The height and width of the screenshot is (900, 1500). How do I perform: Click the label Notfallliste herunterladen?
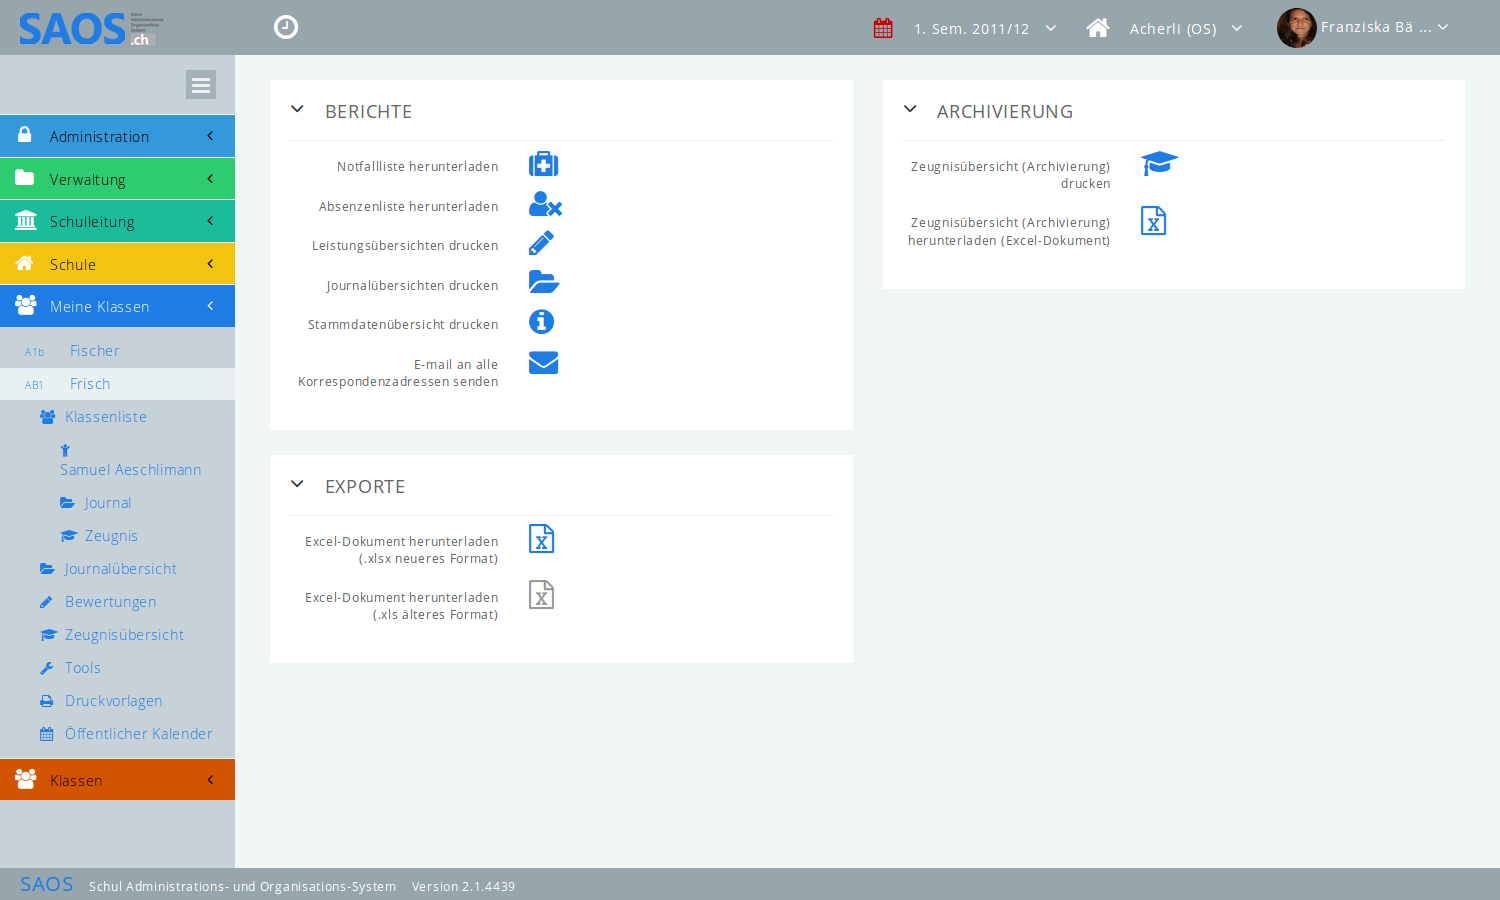417,167
